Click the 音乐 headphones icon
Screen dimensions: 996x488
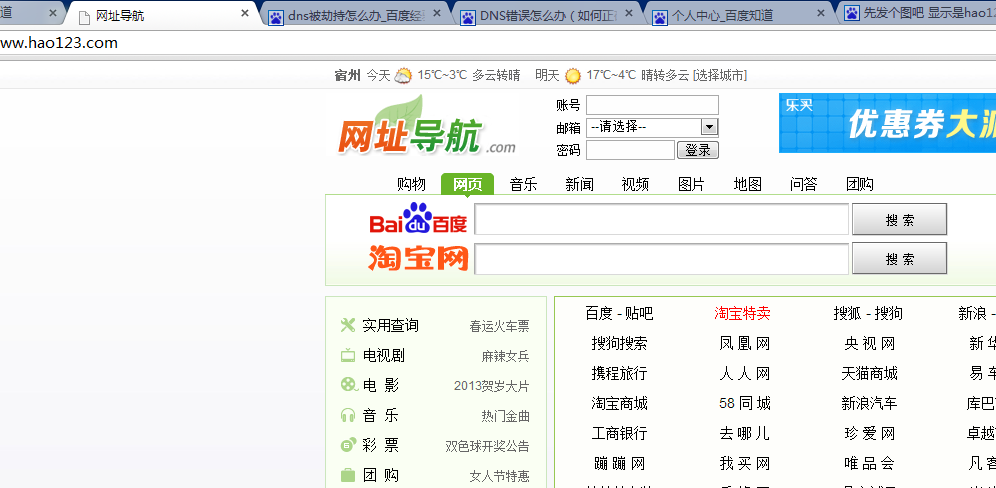pos(347,416)
